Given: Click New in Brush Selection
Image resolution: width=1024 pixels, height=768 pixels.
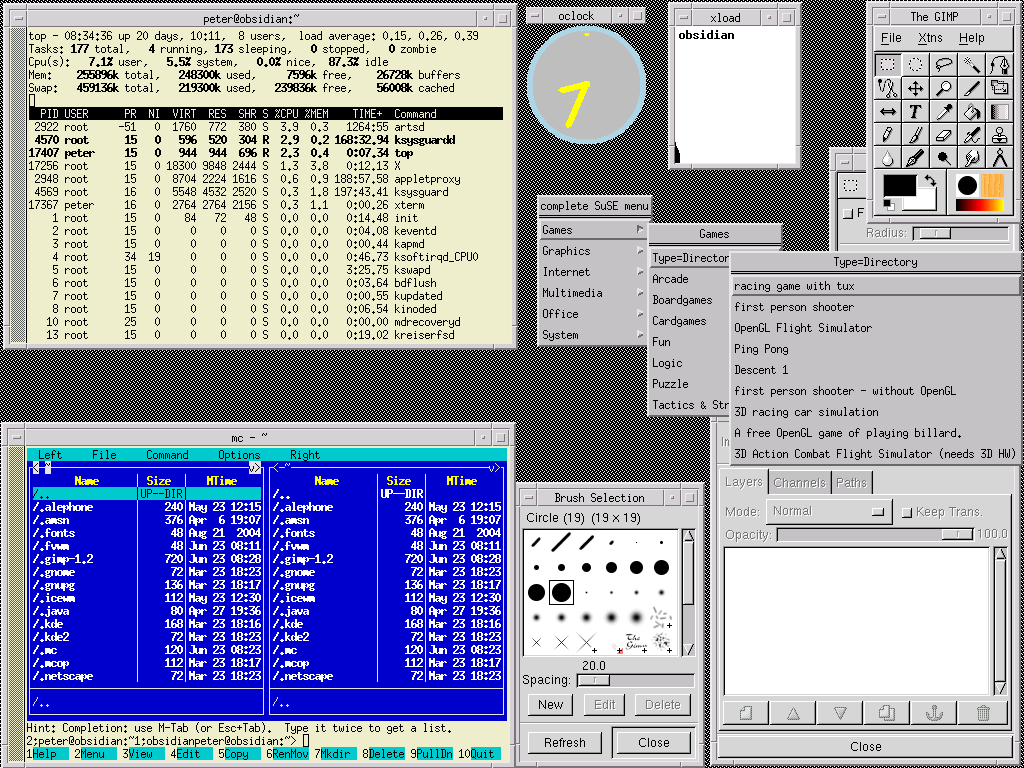Looking at the screenshot, I should (551, 705).
